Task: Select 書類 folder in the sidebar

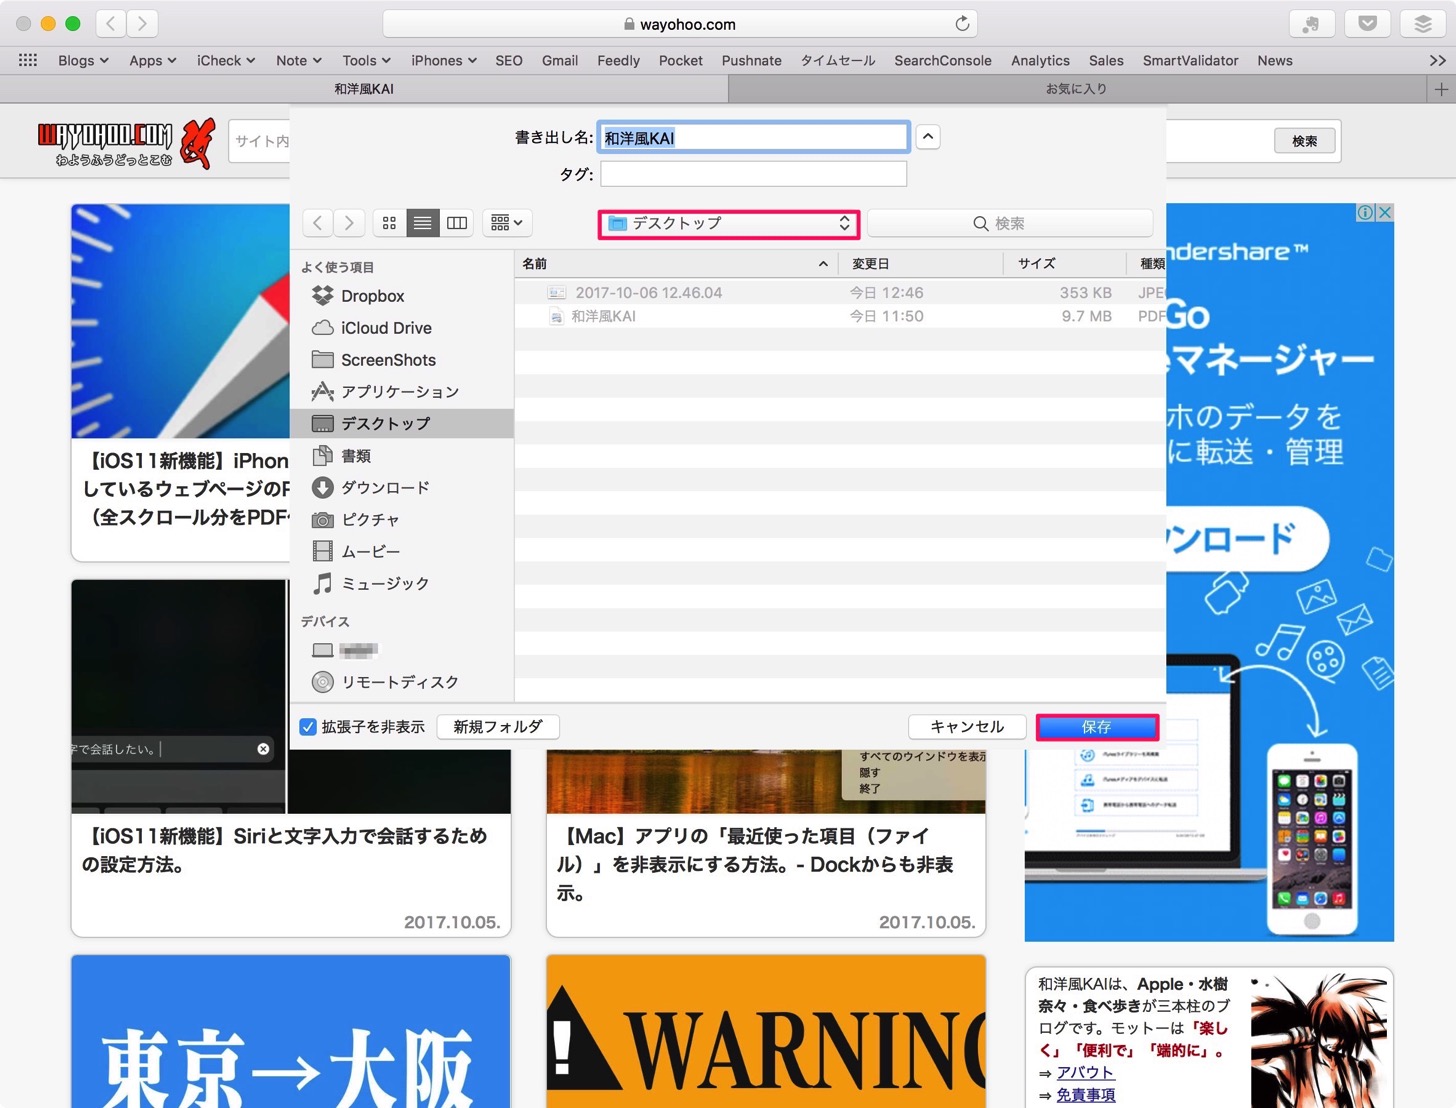Action: 402,456
